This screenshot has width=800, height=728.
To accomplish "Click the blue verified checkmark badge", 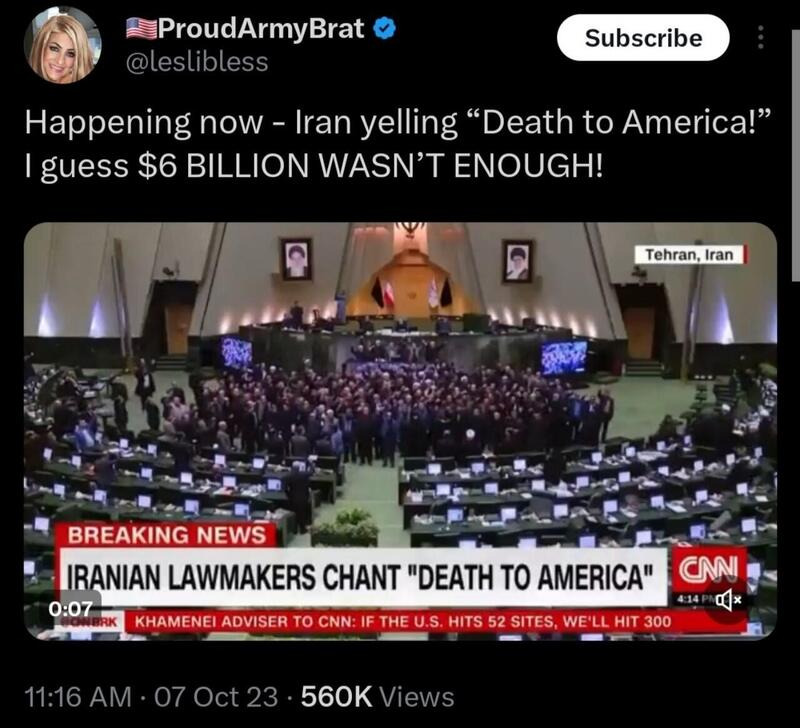I will pyautogui.click(x=384, y=29).
